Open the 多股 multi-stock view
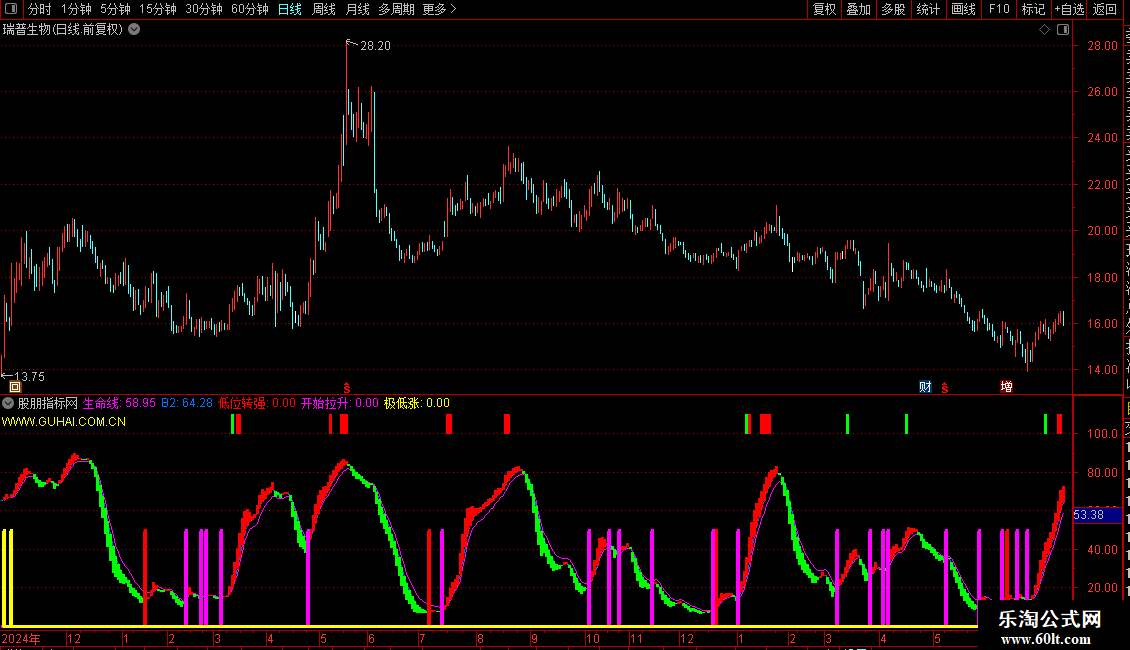 893,9
